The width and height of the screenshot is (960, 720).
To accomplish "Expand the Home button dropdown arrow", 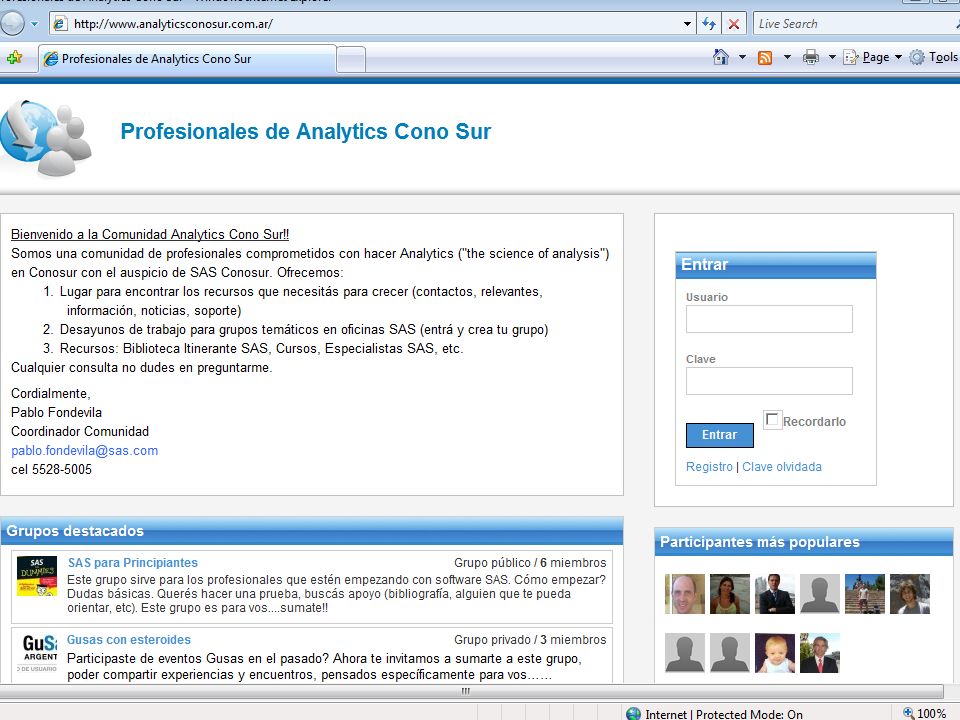I will click(742, 58).
